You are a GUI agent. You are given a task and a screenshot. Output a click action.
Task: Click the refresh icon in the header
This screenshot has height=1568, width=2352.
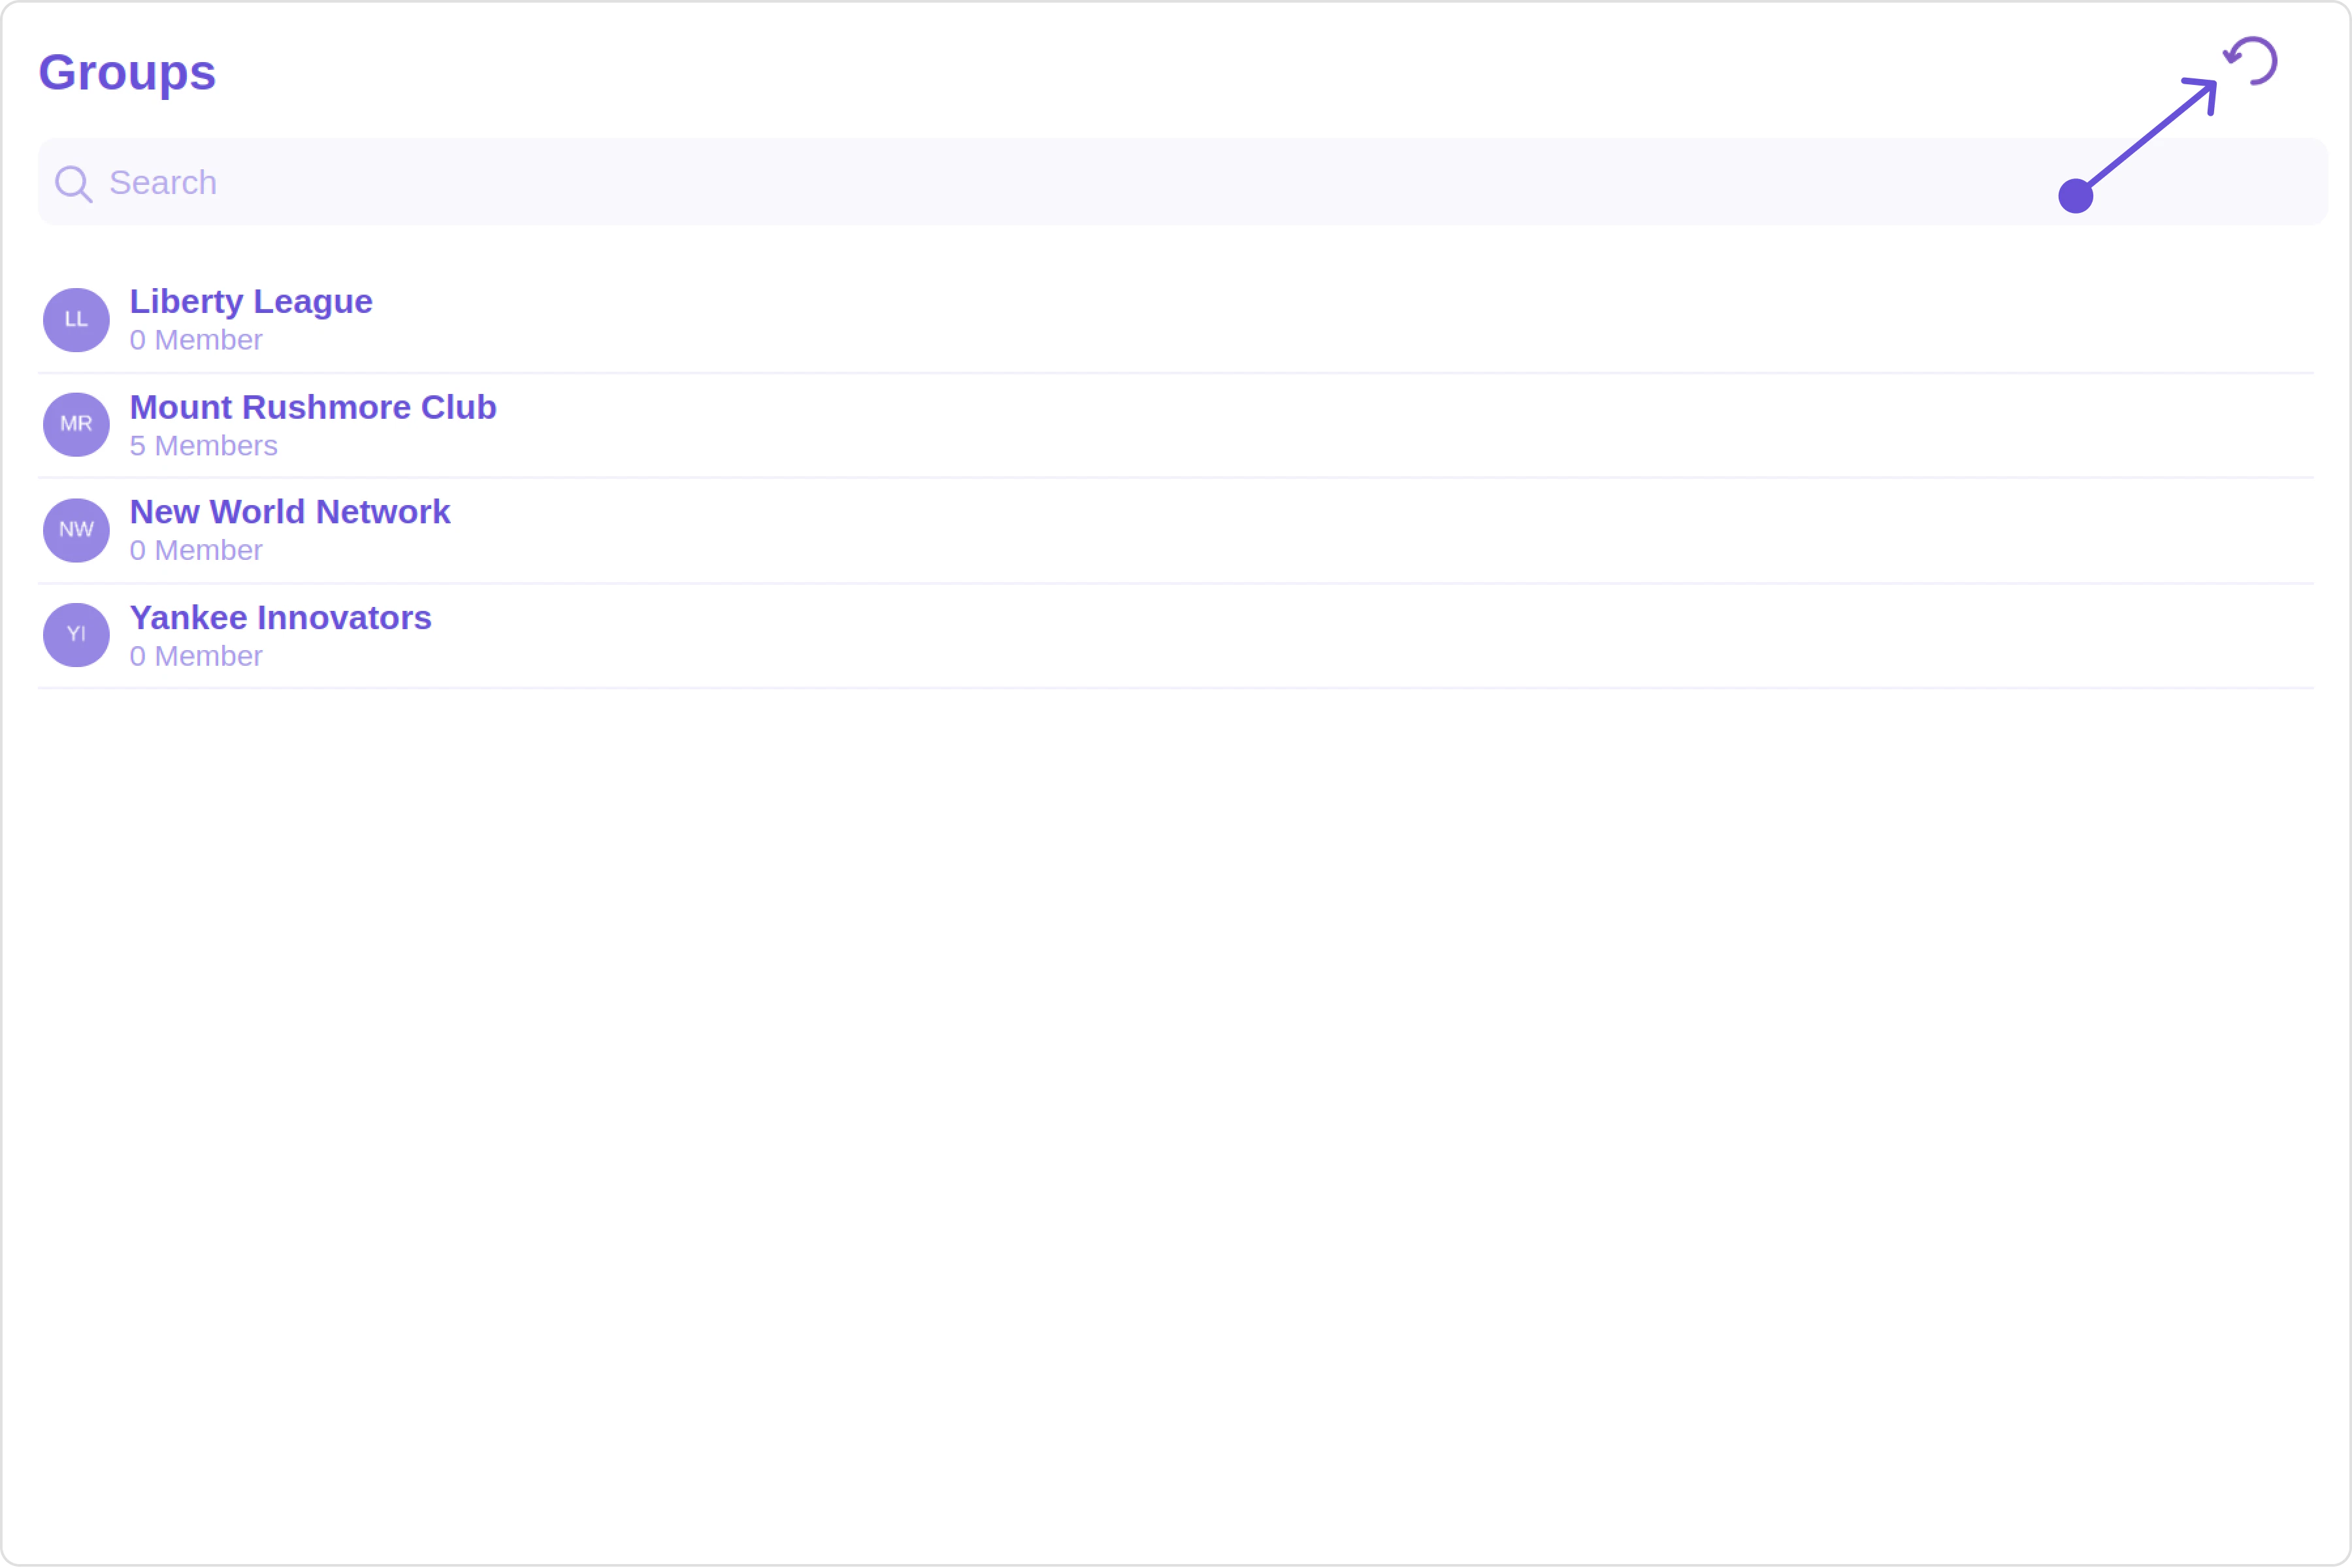click(x=2251, y=61)
